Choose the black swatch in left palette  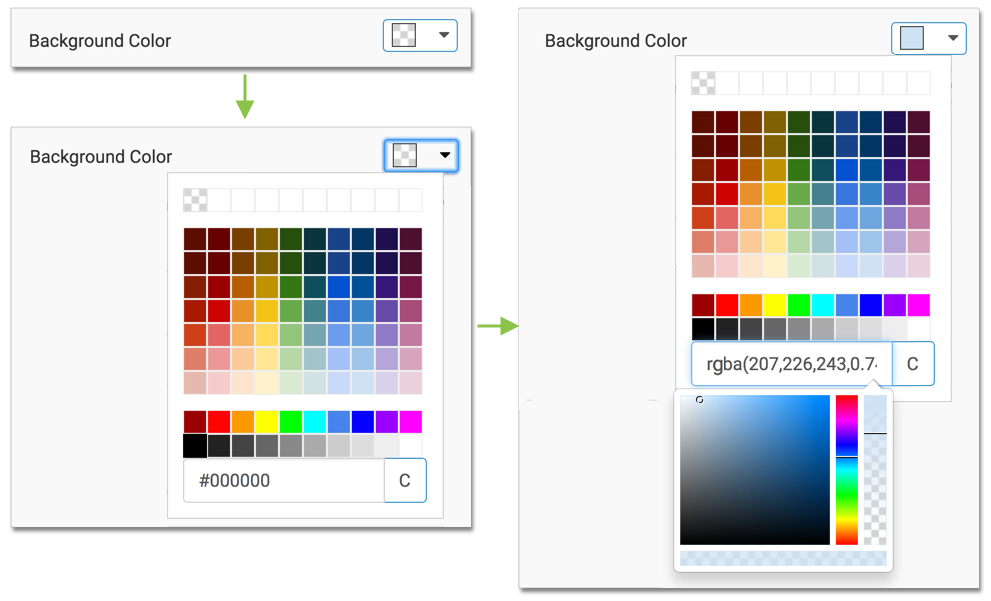195,446
